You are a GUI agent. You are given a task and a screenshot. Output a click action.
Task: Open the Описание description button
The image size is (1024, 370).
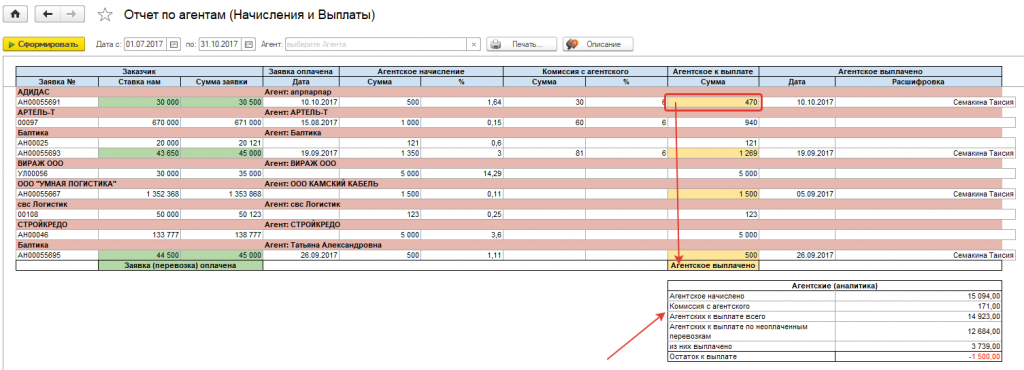598,44
